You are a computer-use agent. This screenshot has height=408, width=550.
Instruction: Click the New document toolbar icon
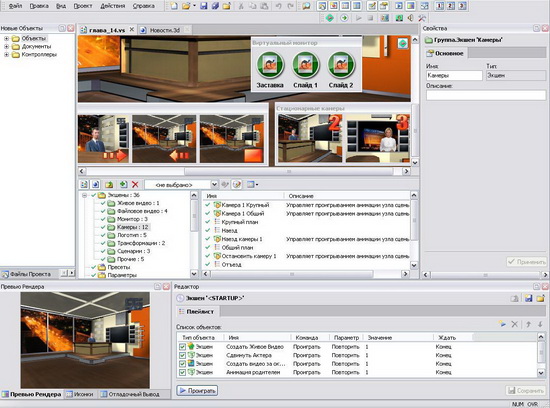[174, 6]
